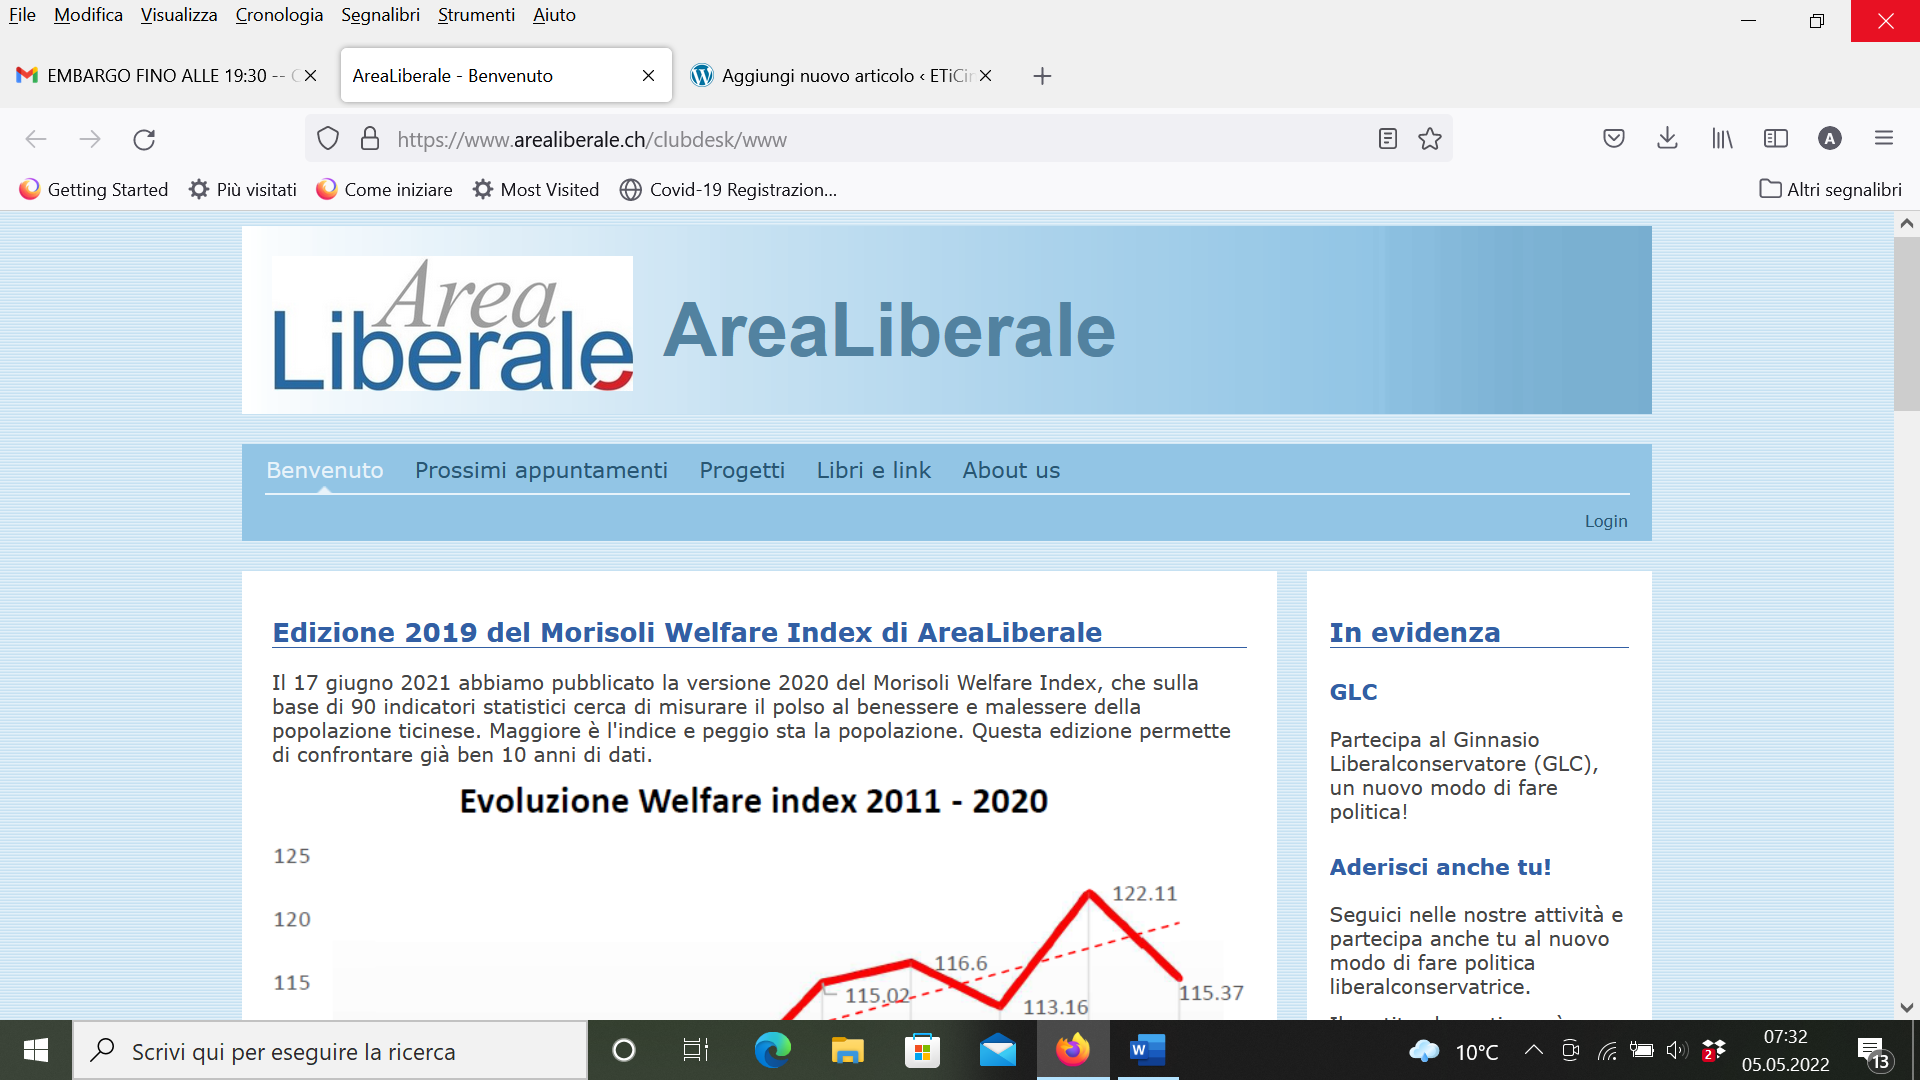Image resolution: width=1920 pixels, height=1080 pixels.
Task: Select Benvenuto in site navigation
Action: point(325,470)
